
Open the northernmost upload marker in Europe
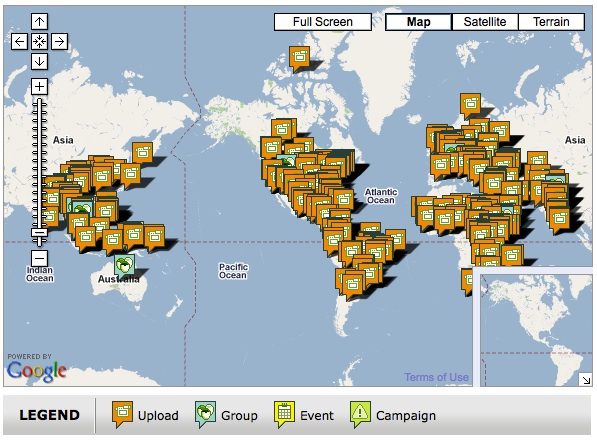pyautogui.click(x=471, y=104)
